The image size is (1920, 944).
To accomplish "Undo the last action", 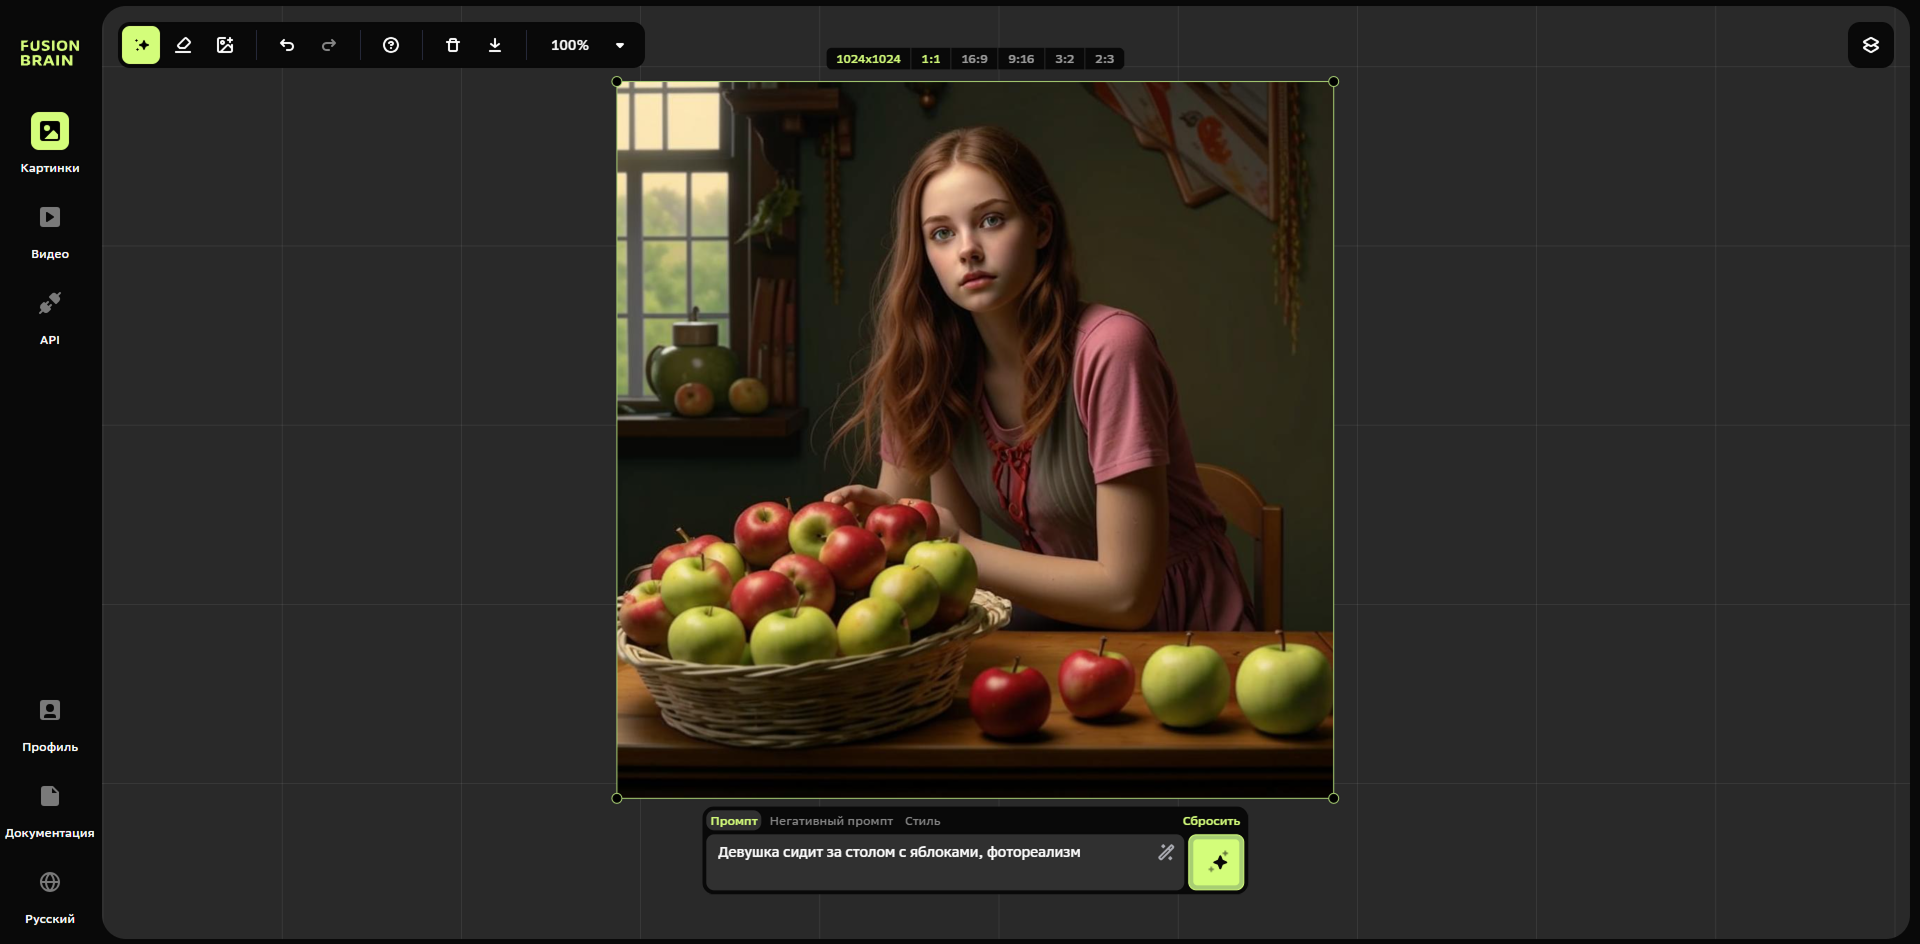I will [287, 45].
